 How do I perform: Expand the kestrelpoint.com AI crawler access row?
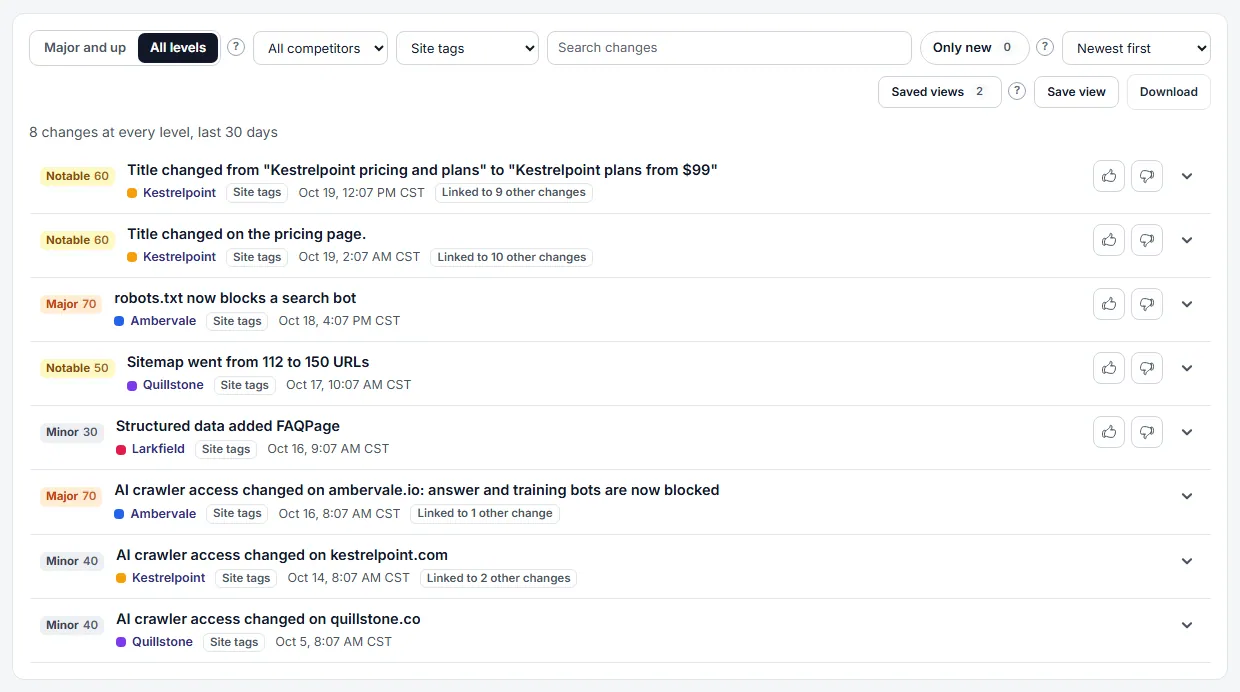point(1187,561)
